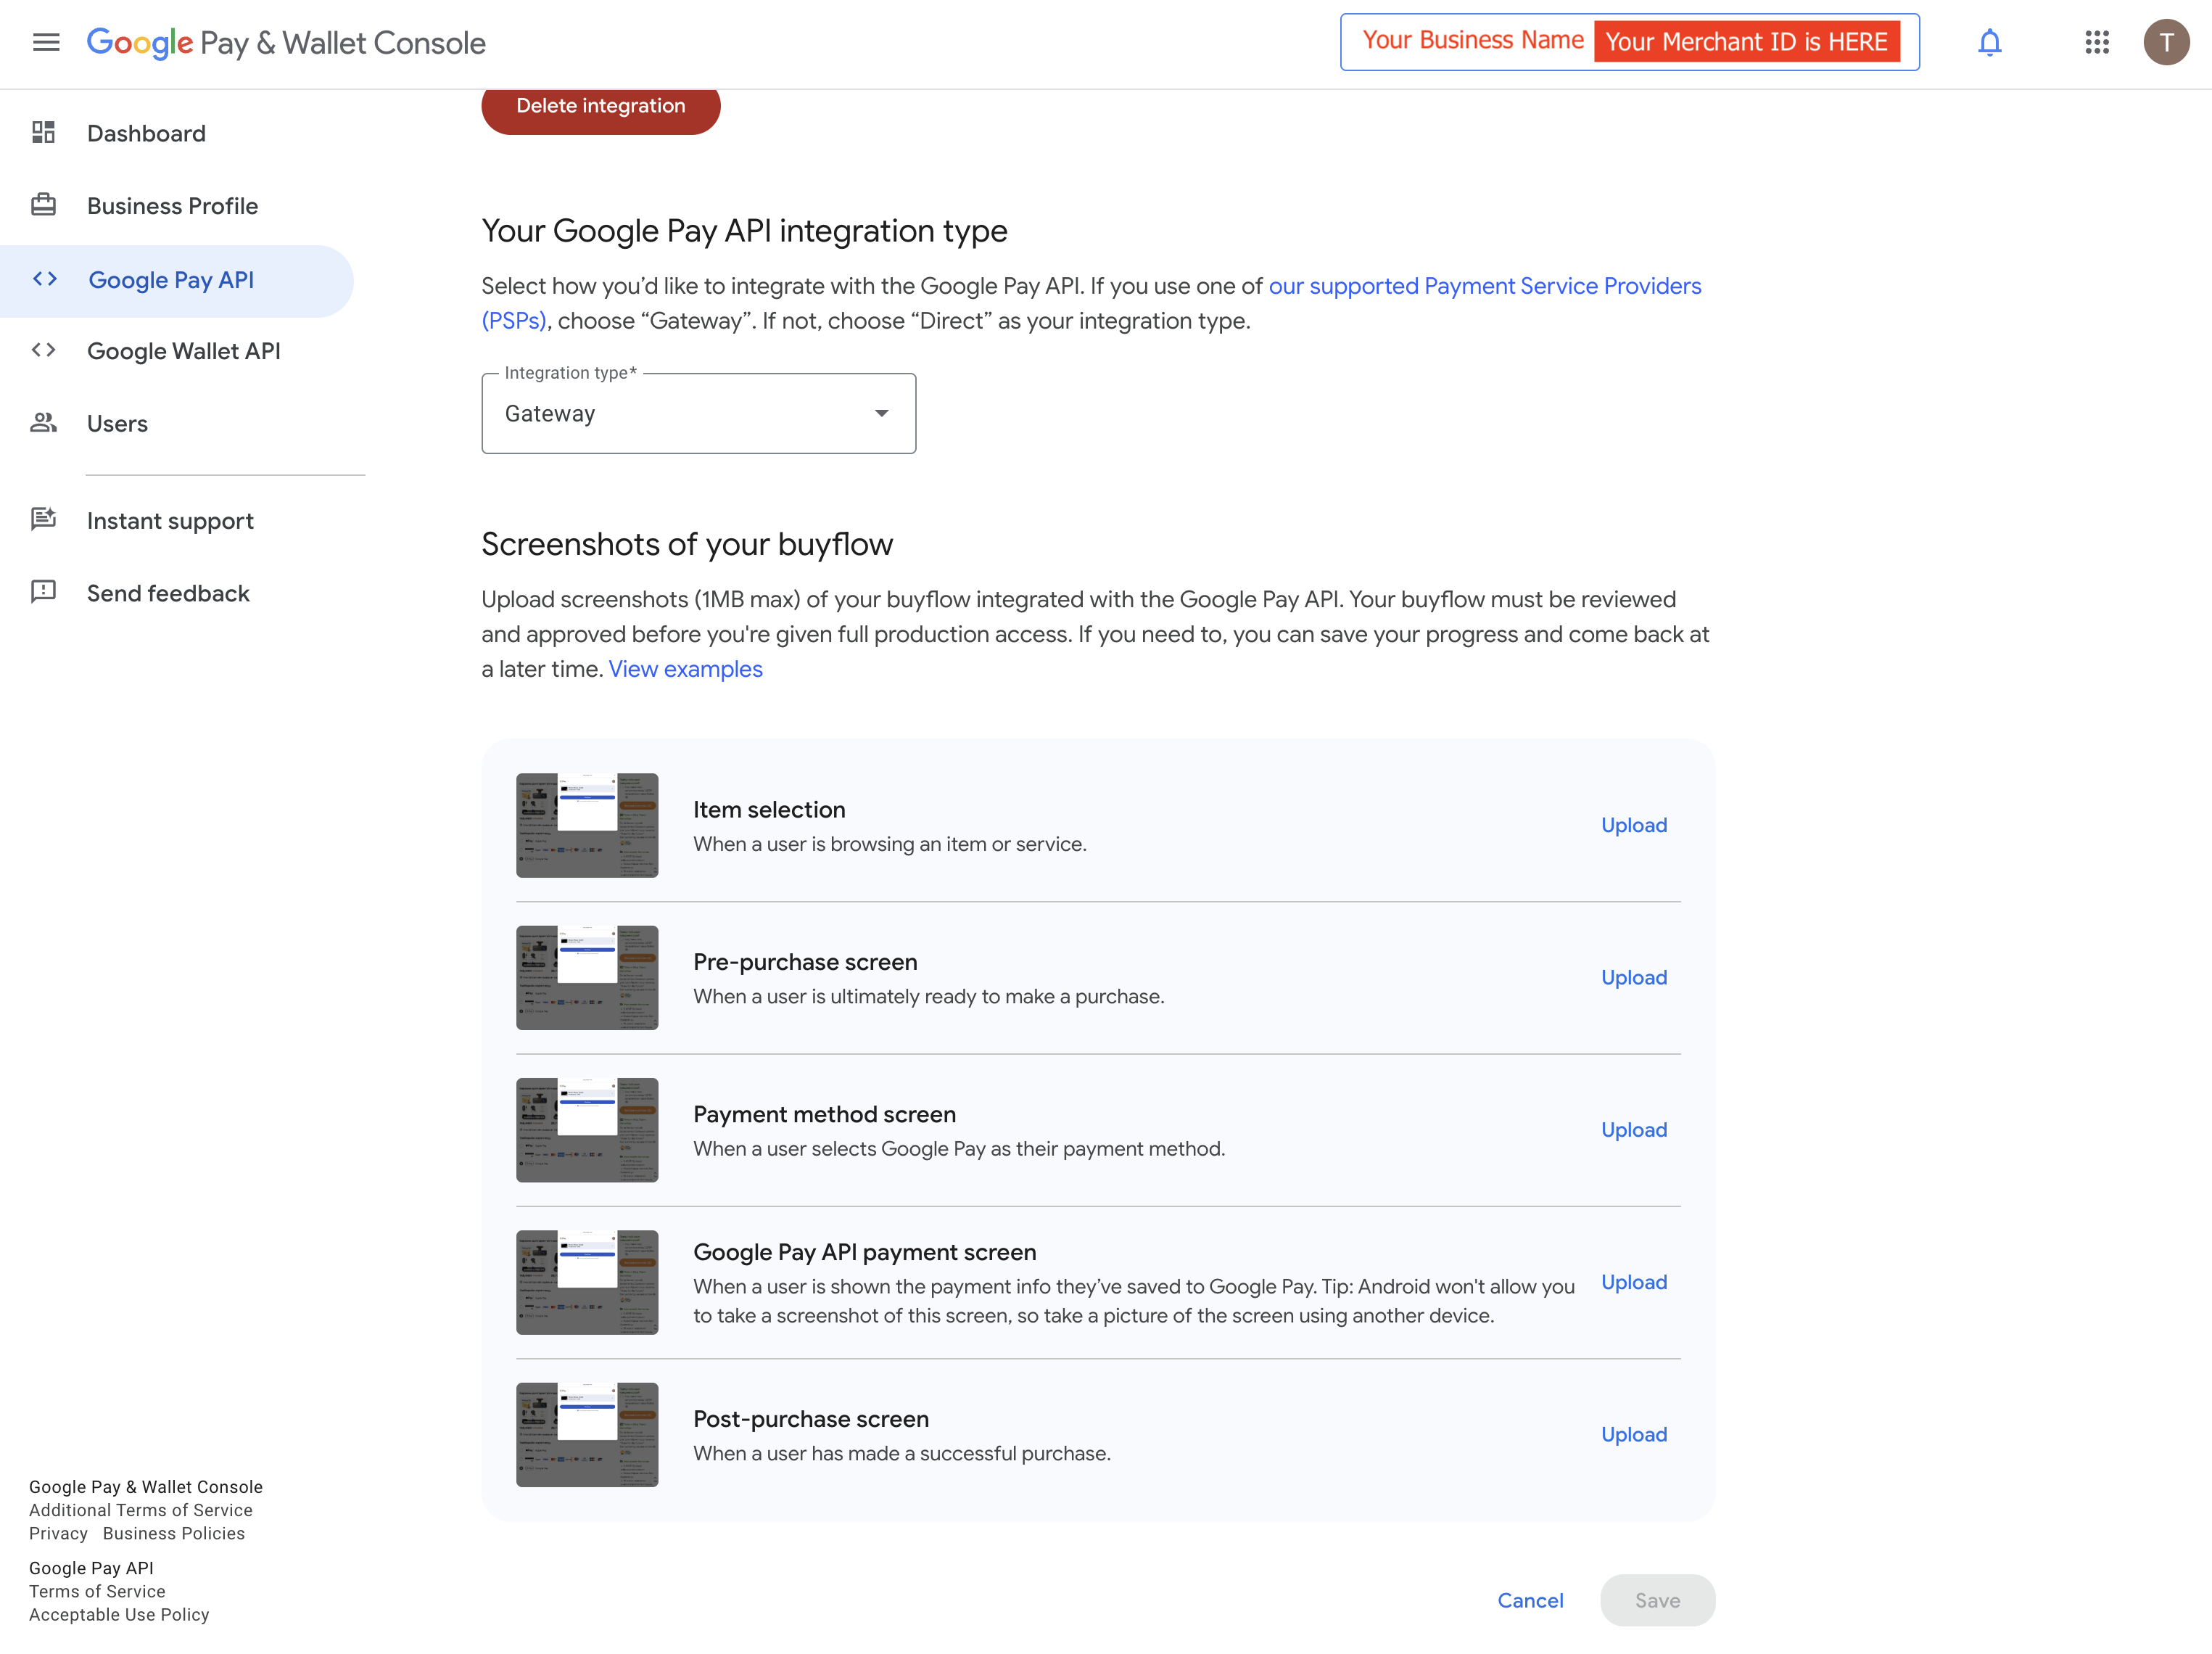2212x1654 pixels.
Task: Click the notifications bell icon
Action: (1989, 43)
